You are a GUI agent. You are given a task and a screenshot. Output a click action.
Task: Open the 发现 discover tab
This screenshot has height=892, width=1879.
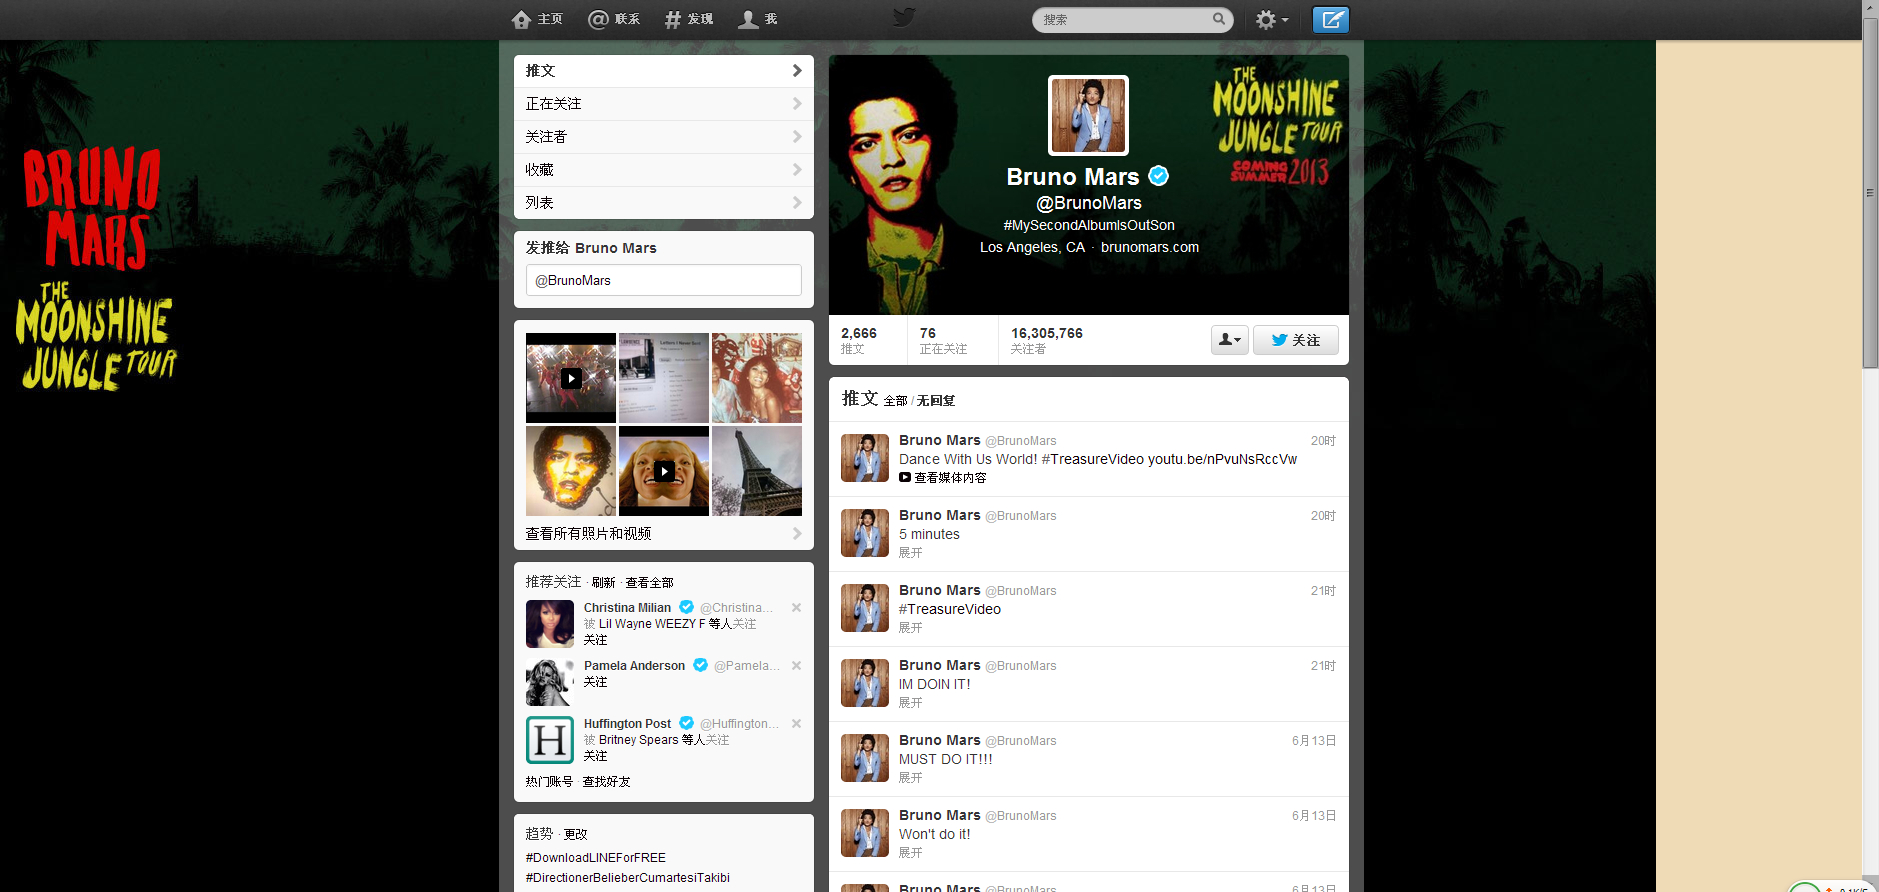(689, 19)
